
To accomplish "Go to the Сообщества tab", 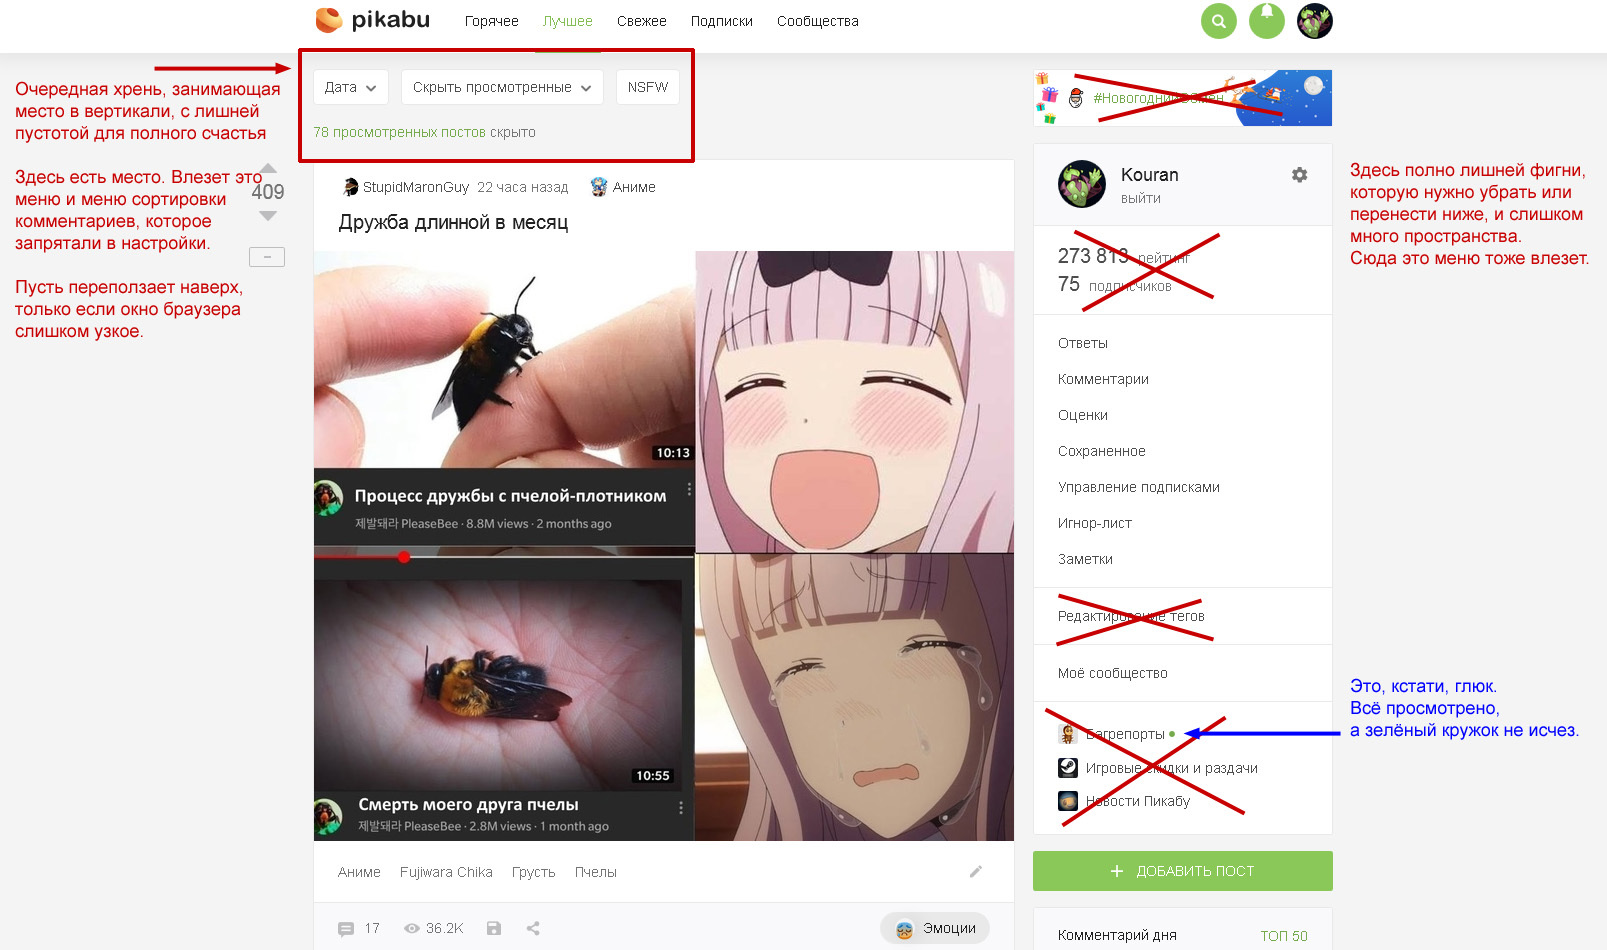I will tap(817, 21).
